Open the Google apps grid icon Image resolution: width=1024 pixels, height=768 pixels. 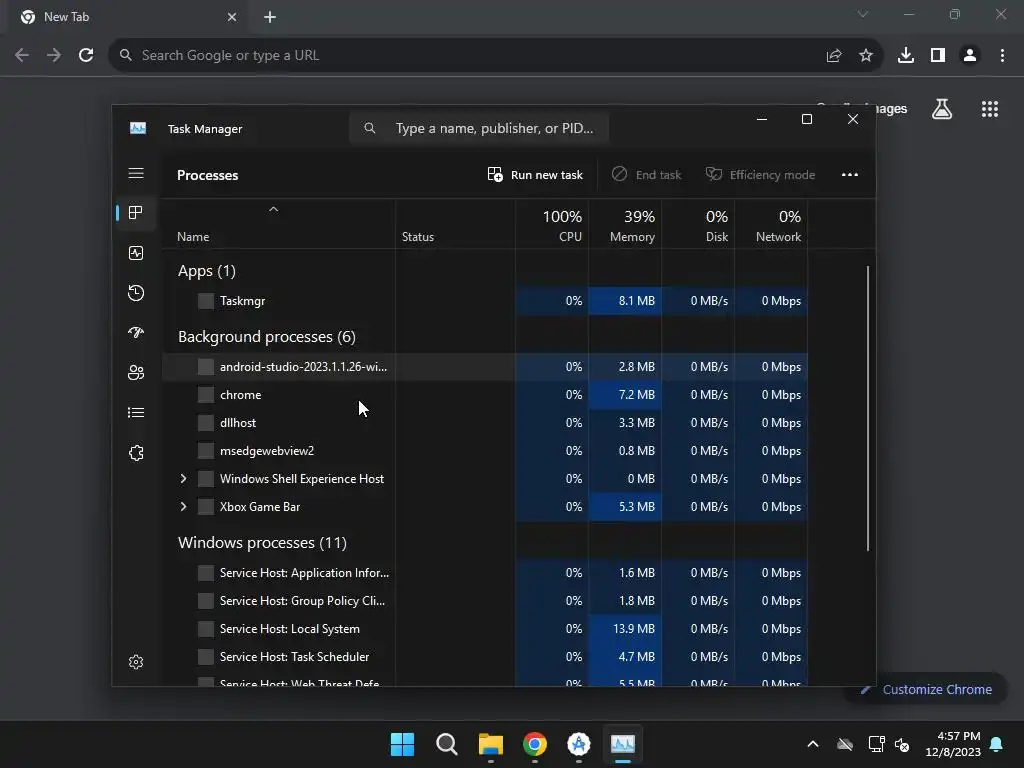coord(989,109)
